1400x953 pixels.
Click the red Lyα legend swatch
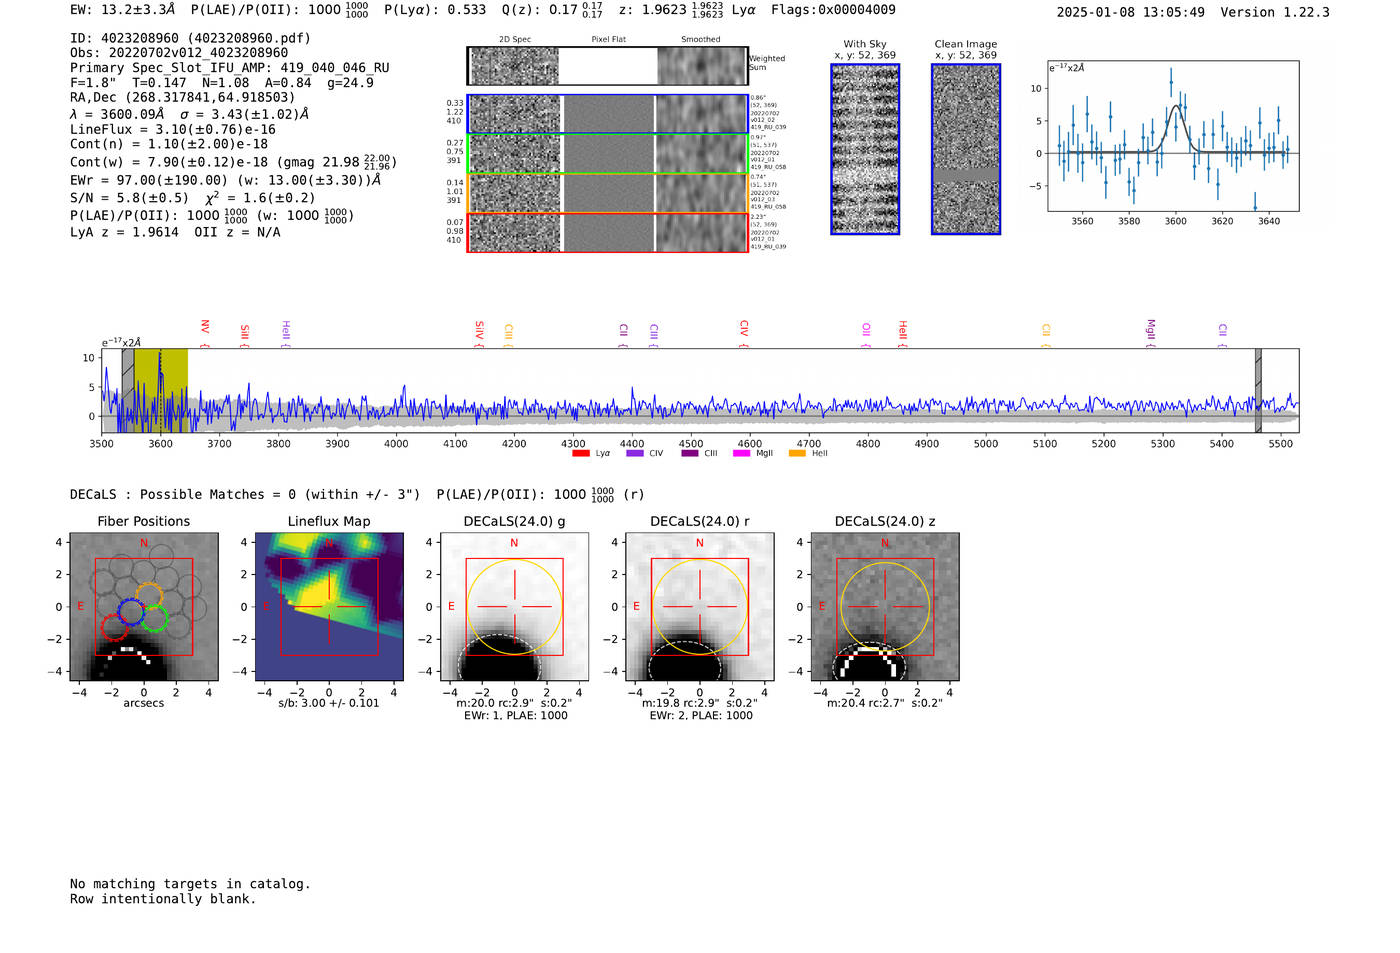coord(581,454)
